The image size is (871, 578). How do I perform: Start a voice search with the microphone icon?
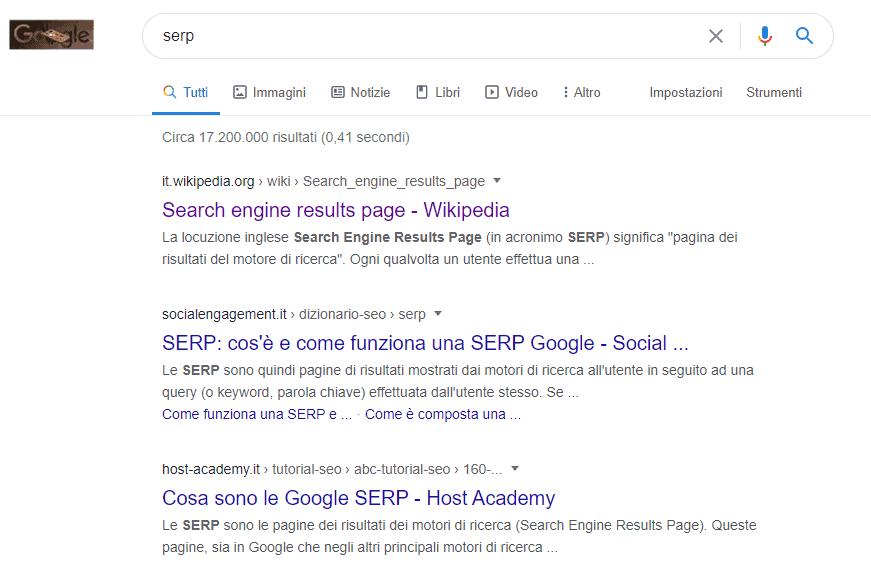[764, 35]
